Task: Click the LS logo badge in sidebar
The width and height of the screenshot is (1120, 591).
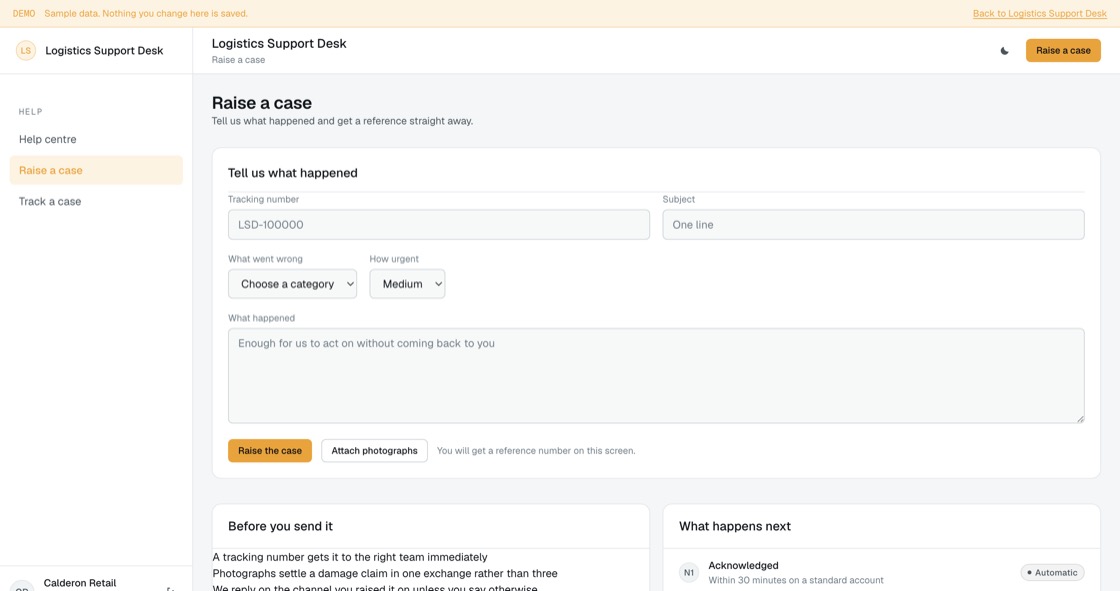Action: pos(26,51)
